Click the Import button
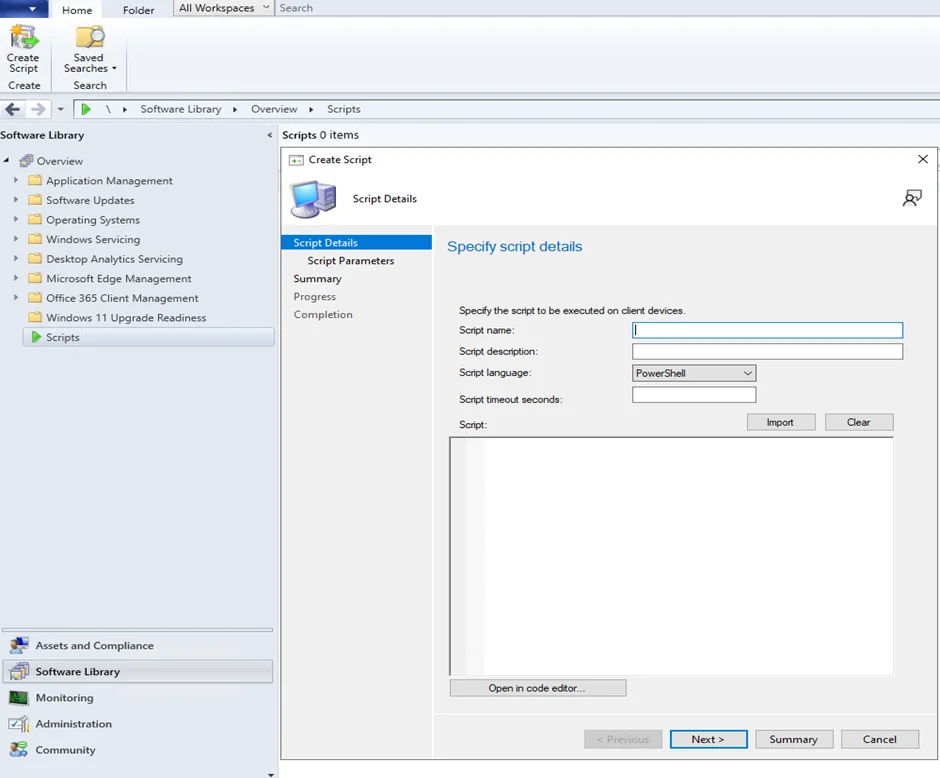 pyautogui.click(x=781, y=422)
